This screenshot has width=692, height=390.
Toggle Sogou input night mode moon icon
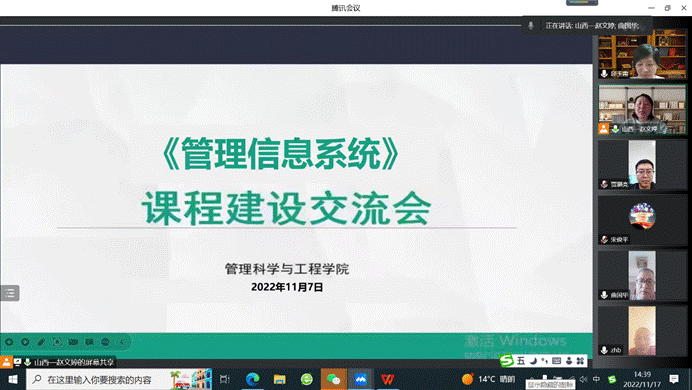(533, 361)
